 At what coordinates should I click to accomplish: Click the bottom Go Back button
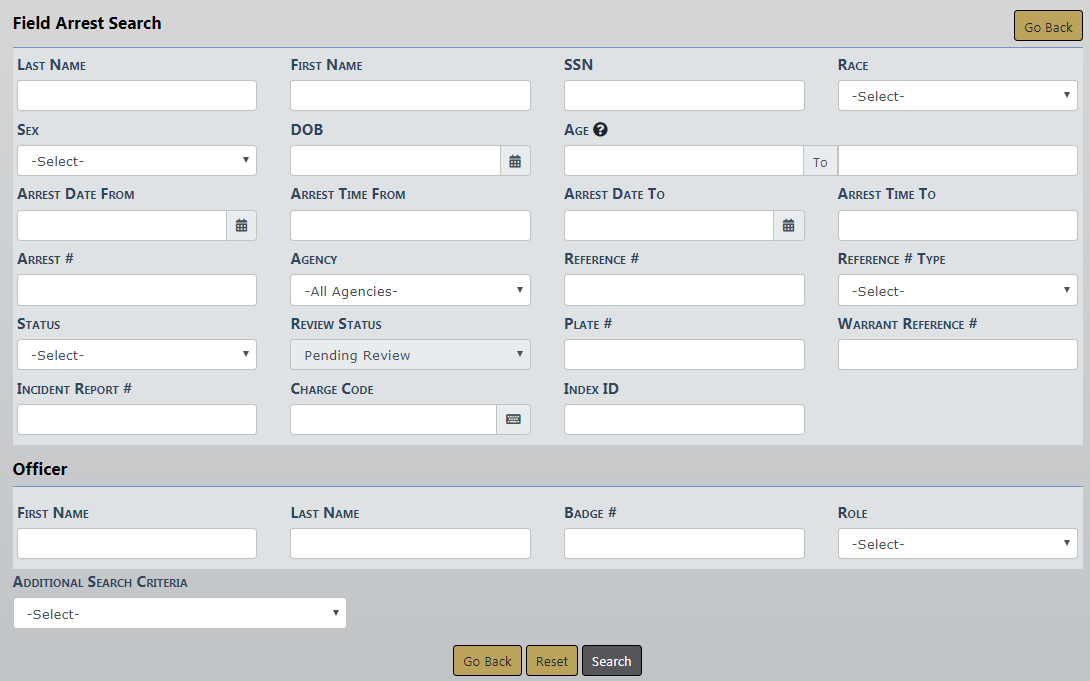click(x=487, y=661)
